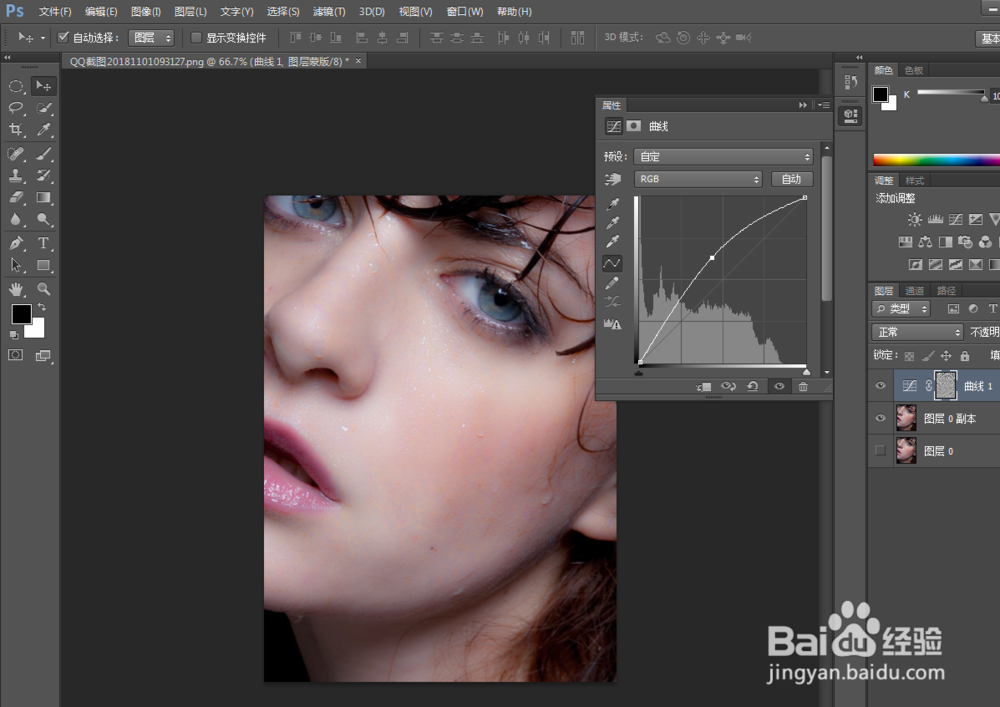Click reset to adjustment defaults icon
1000x707 pixels.
coord(753,386)
